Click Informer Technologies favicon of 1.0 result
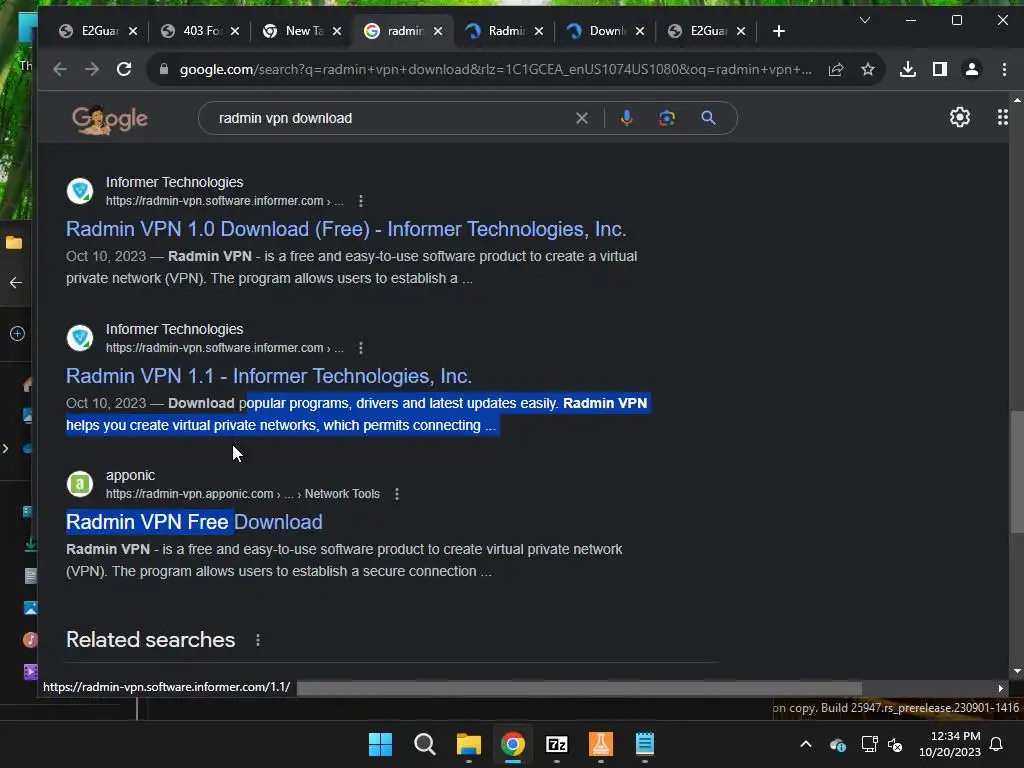 coord(80,191)
